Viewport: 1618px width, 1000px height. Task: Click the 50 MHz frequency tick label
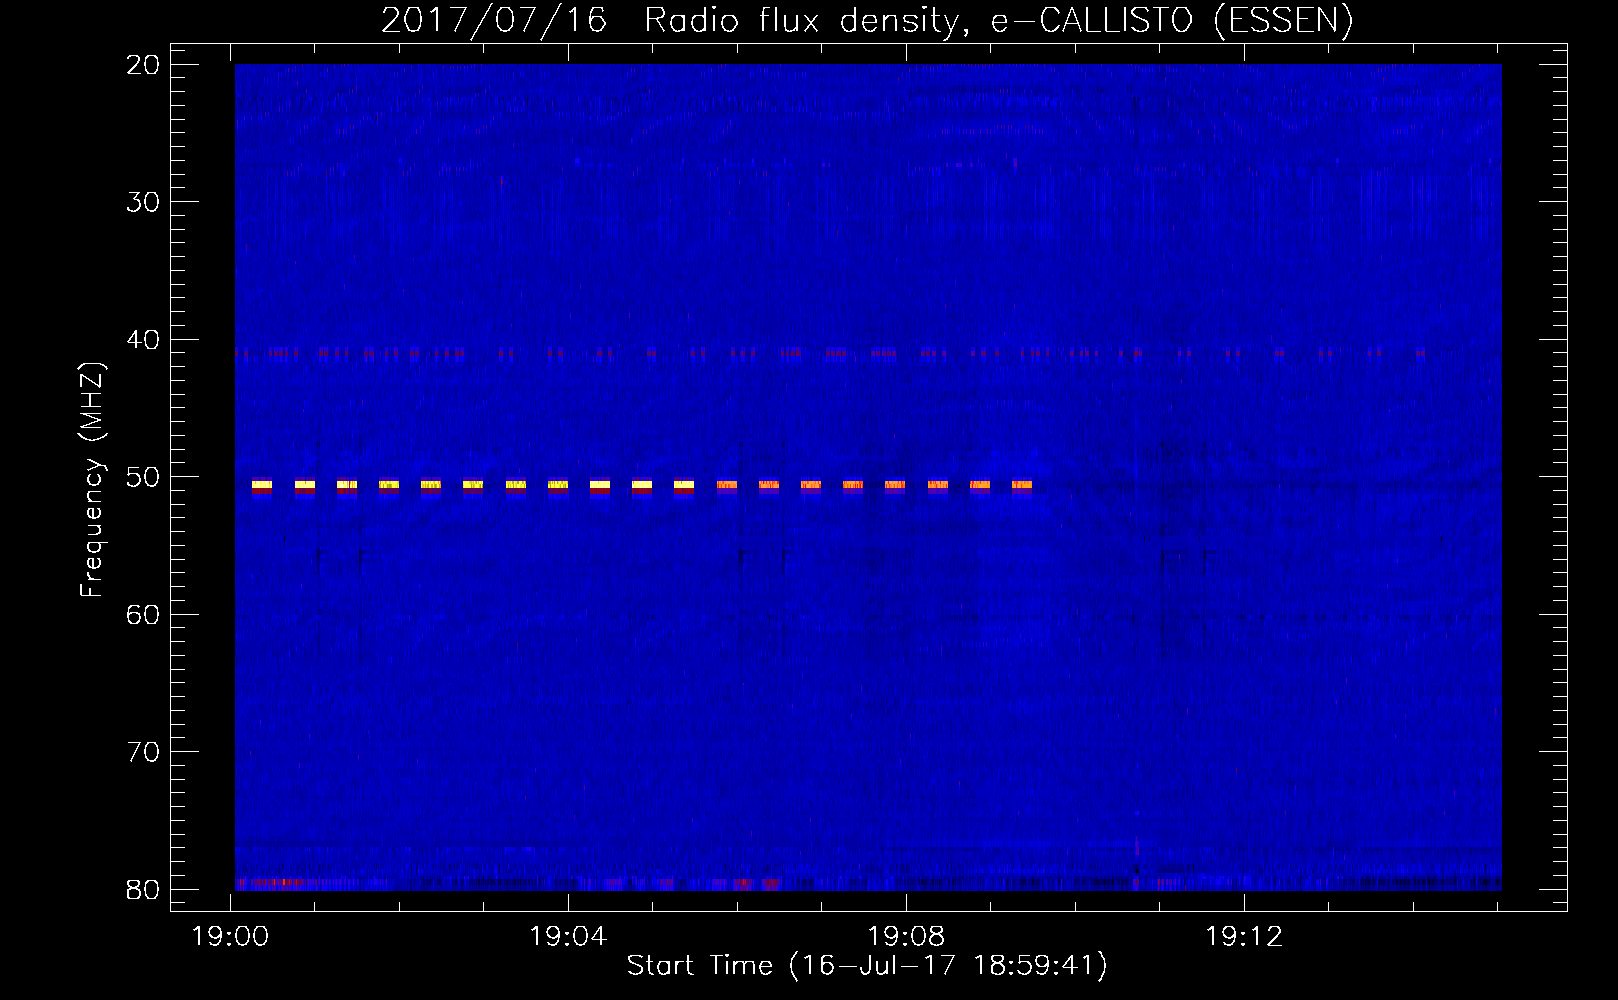pos(143,477)
